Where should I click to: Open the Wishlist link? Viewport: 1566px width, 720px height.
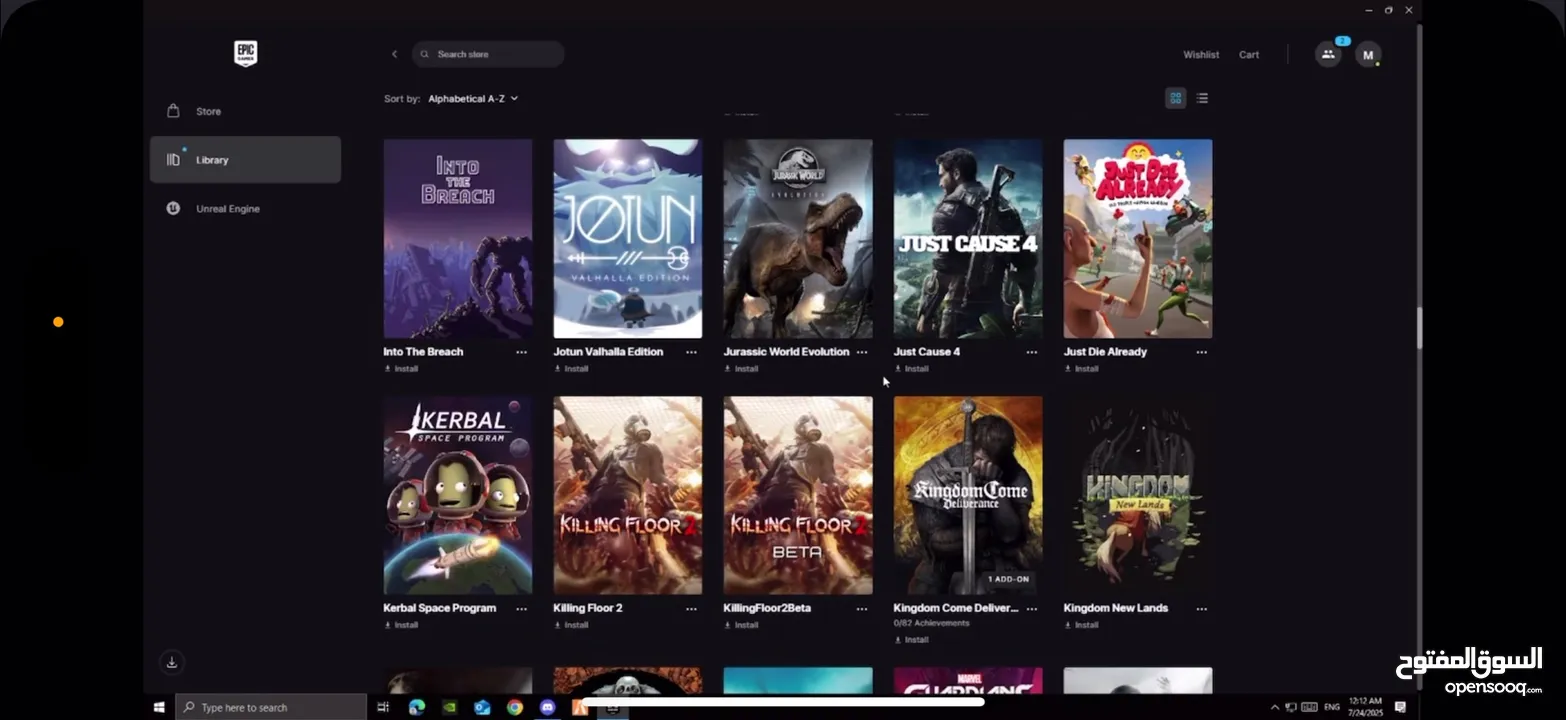coord(1201,55)
